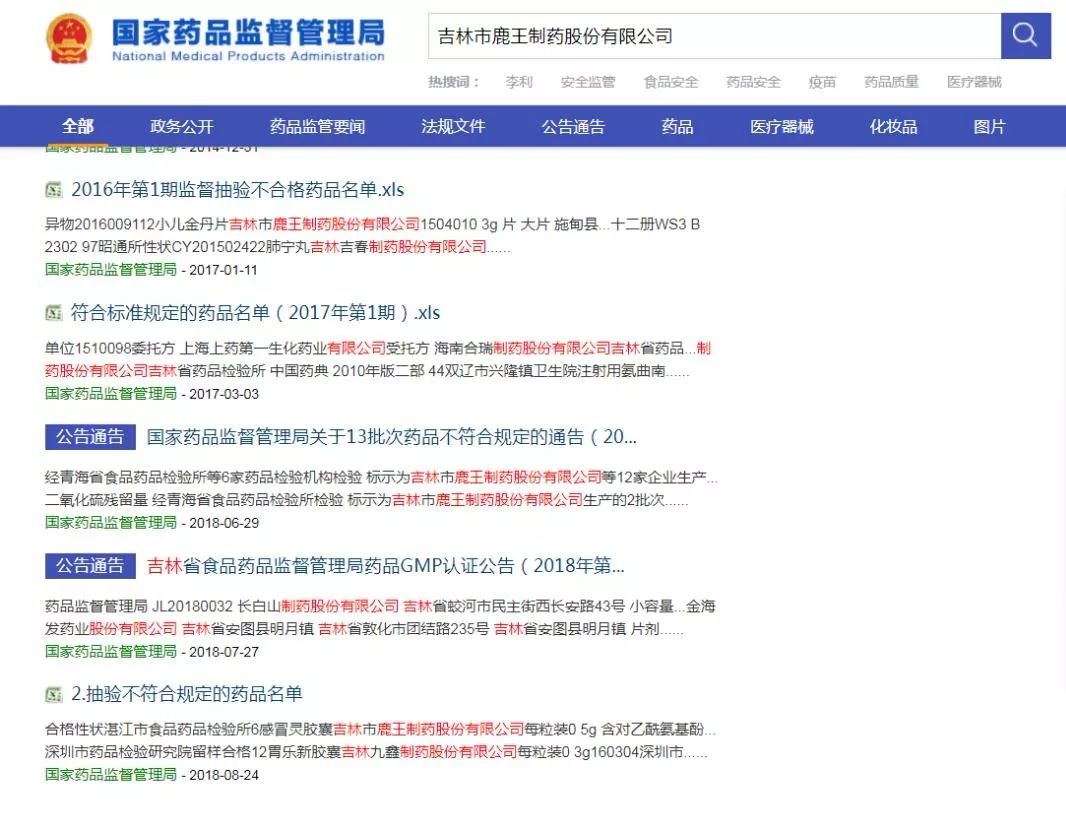The image size is (1066, 819).
Task: Open result 2016年第1期监督抽验不合格药品名单.xls
Action: click(238, 190)
